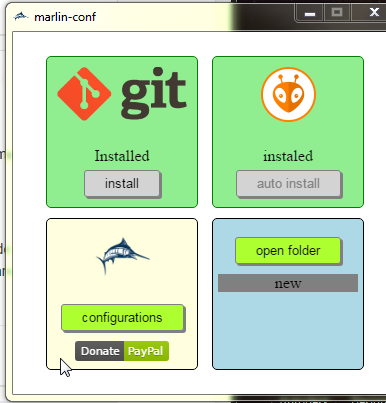Click the PlatformIO auto install button

[x=288, y=183]
